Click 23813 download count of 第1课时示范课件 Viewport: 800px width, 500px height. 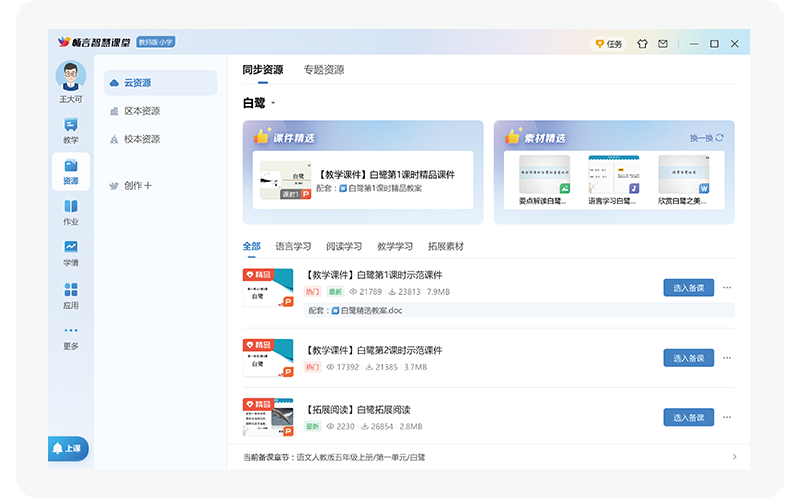tap(405, 292)
